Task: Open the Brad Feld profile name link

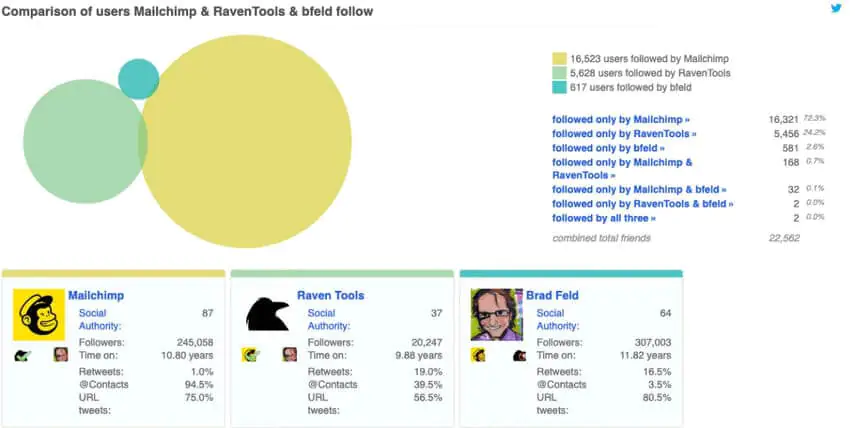Action: [x=552, y=296]
